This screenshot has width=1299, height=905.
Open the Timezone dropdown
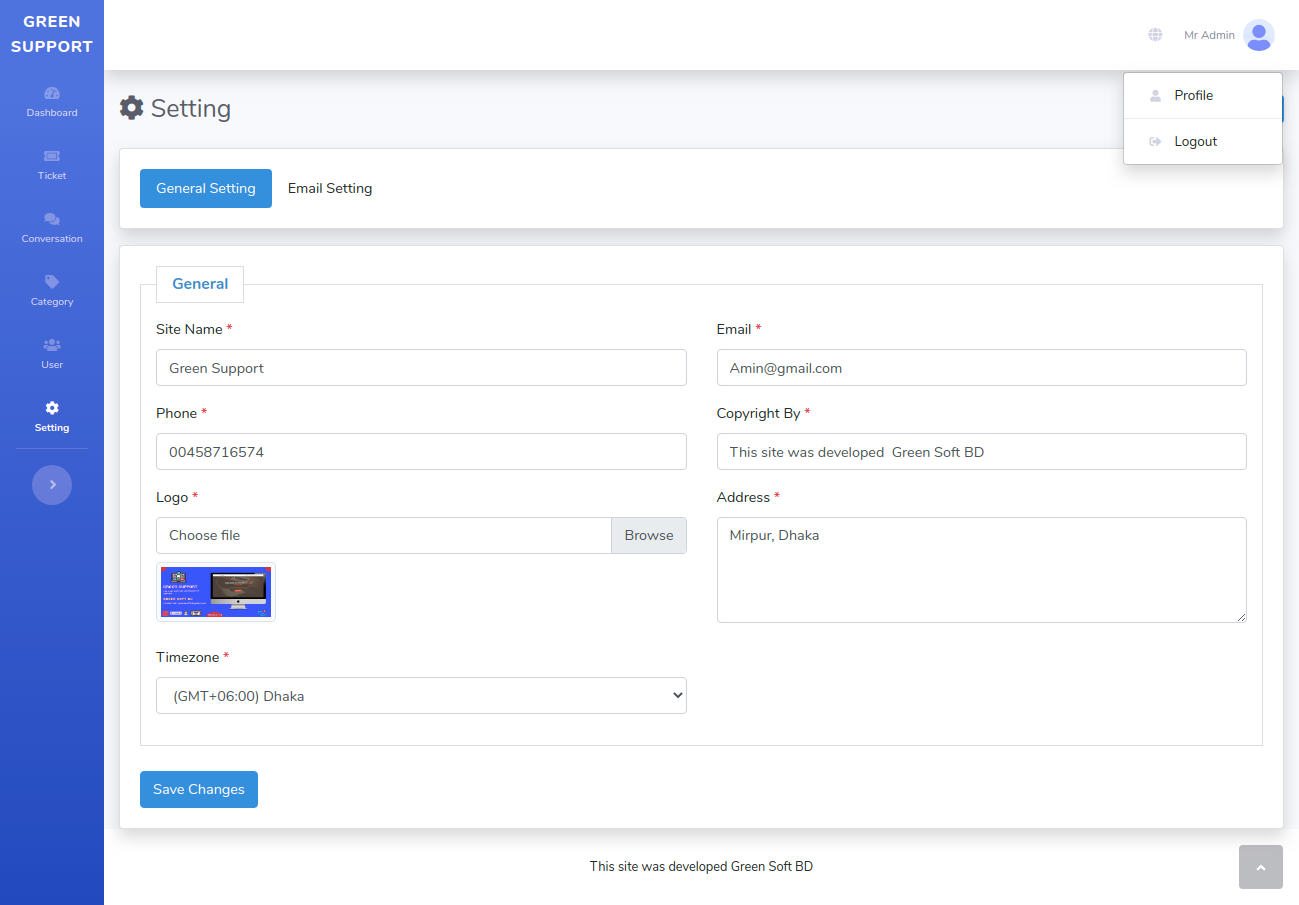click(x=421, y=696)
